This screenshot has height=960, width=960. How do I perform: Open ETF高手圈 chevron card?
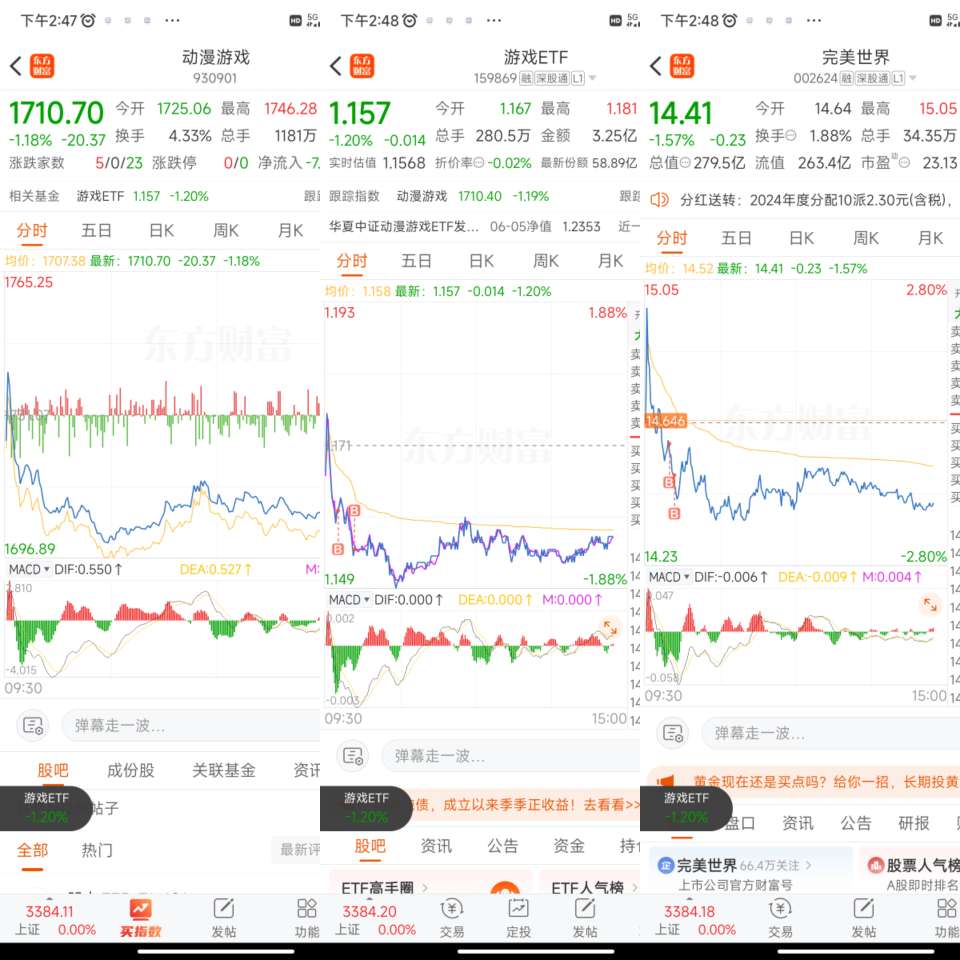pos(424,887)
